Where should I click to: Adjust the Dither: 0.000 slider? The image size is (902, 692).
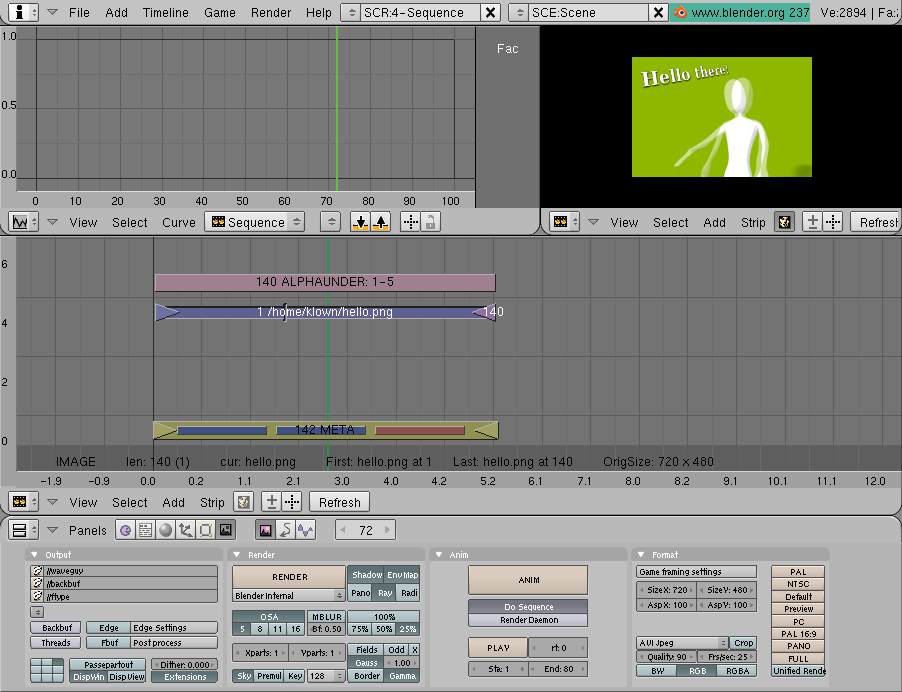pyautogui.click(x=184, y=664)
